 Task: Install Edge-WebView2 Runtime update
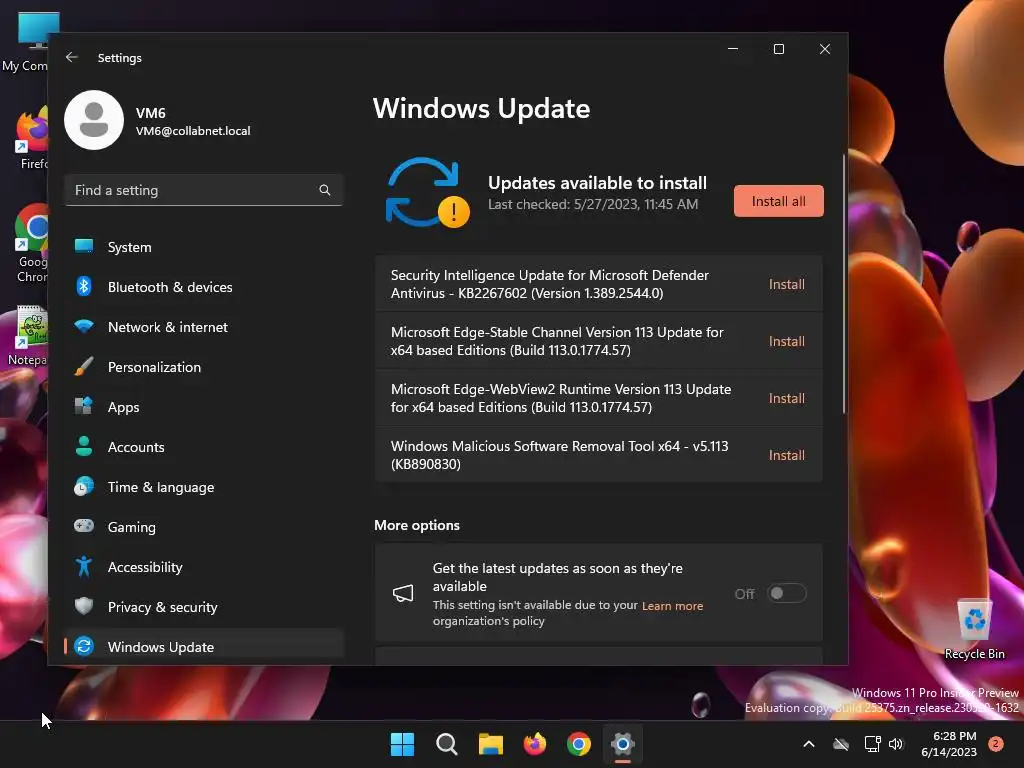(786, 398)
